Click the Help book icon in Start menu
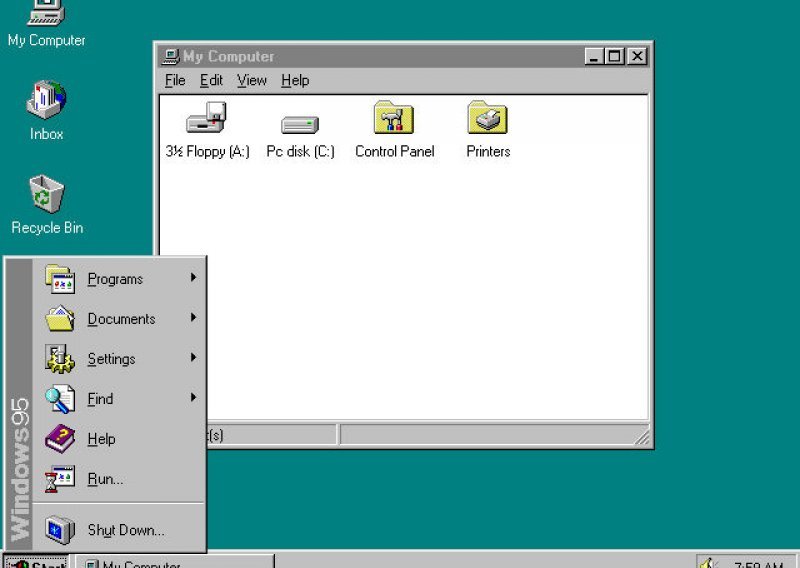The width and height of the screenshot is (800, 568). pyautogui.click(x=60, y=439)
